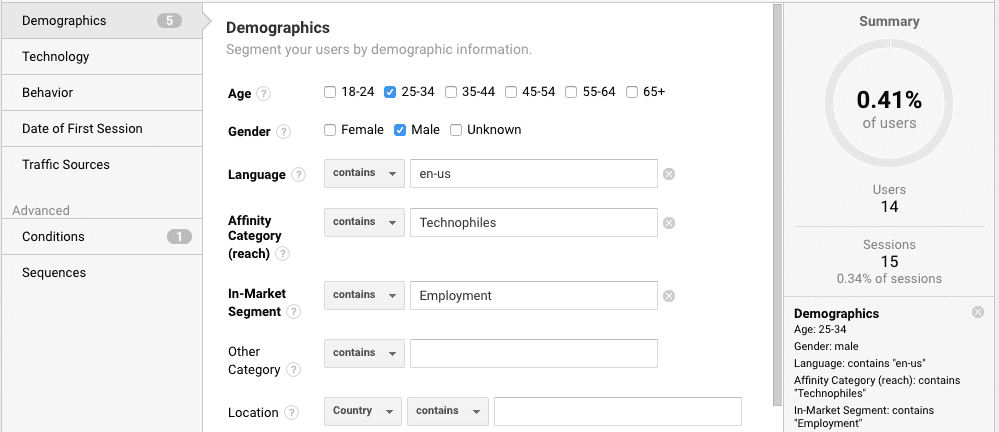This screenshot has width=999, height=432.
Task: Select the Demographics section tab
Action: pyautogui.click(x=101, y=20)
